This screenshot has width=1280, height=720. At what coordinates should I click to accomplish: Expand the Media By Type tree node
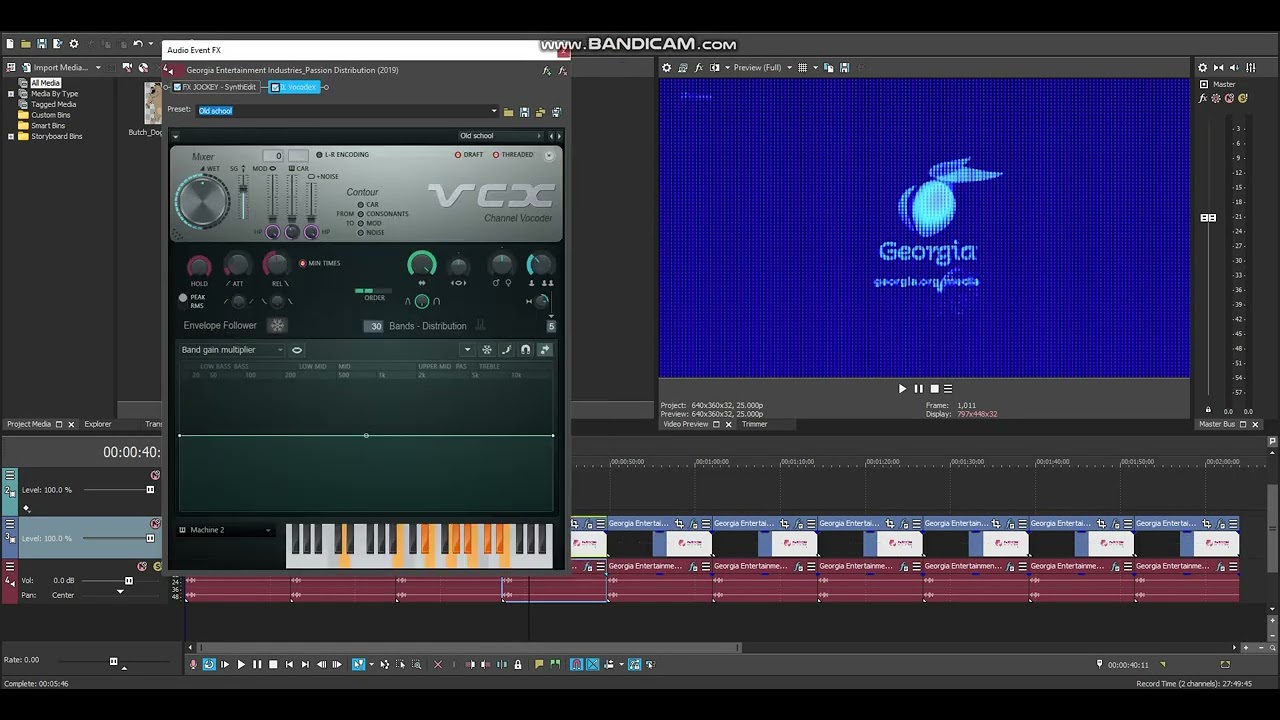point(11,94)
